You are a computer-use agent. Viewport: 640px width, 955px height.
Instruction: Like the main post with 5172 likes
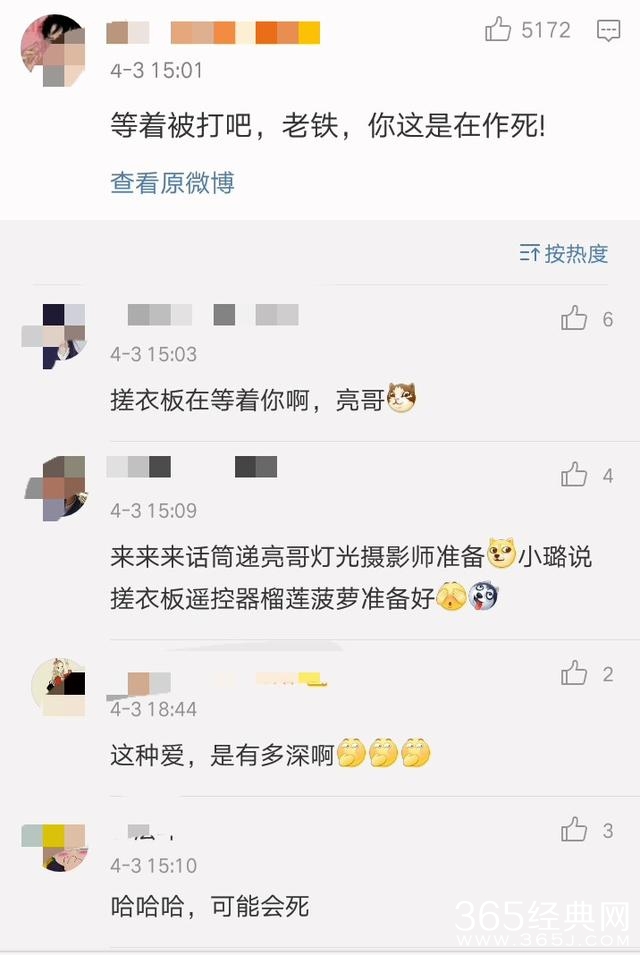click(x=498, y=29)
